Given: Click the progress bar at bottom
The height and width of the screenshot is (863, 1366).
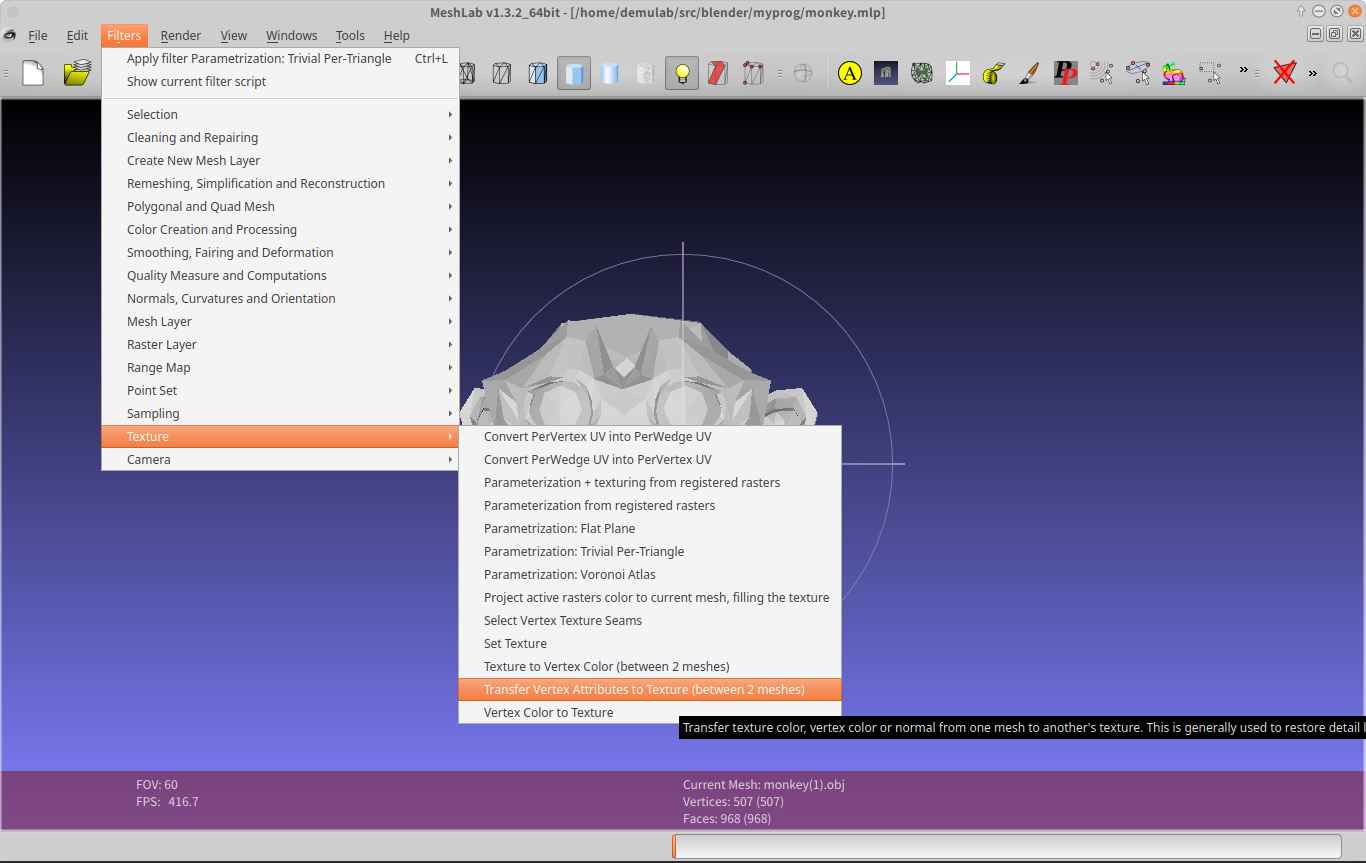Looking at the screenshot, I should coord(1007,846).
